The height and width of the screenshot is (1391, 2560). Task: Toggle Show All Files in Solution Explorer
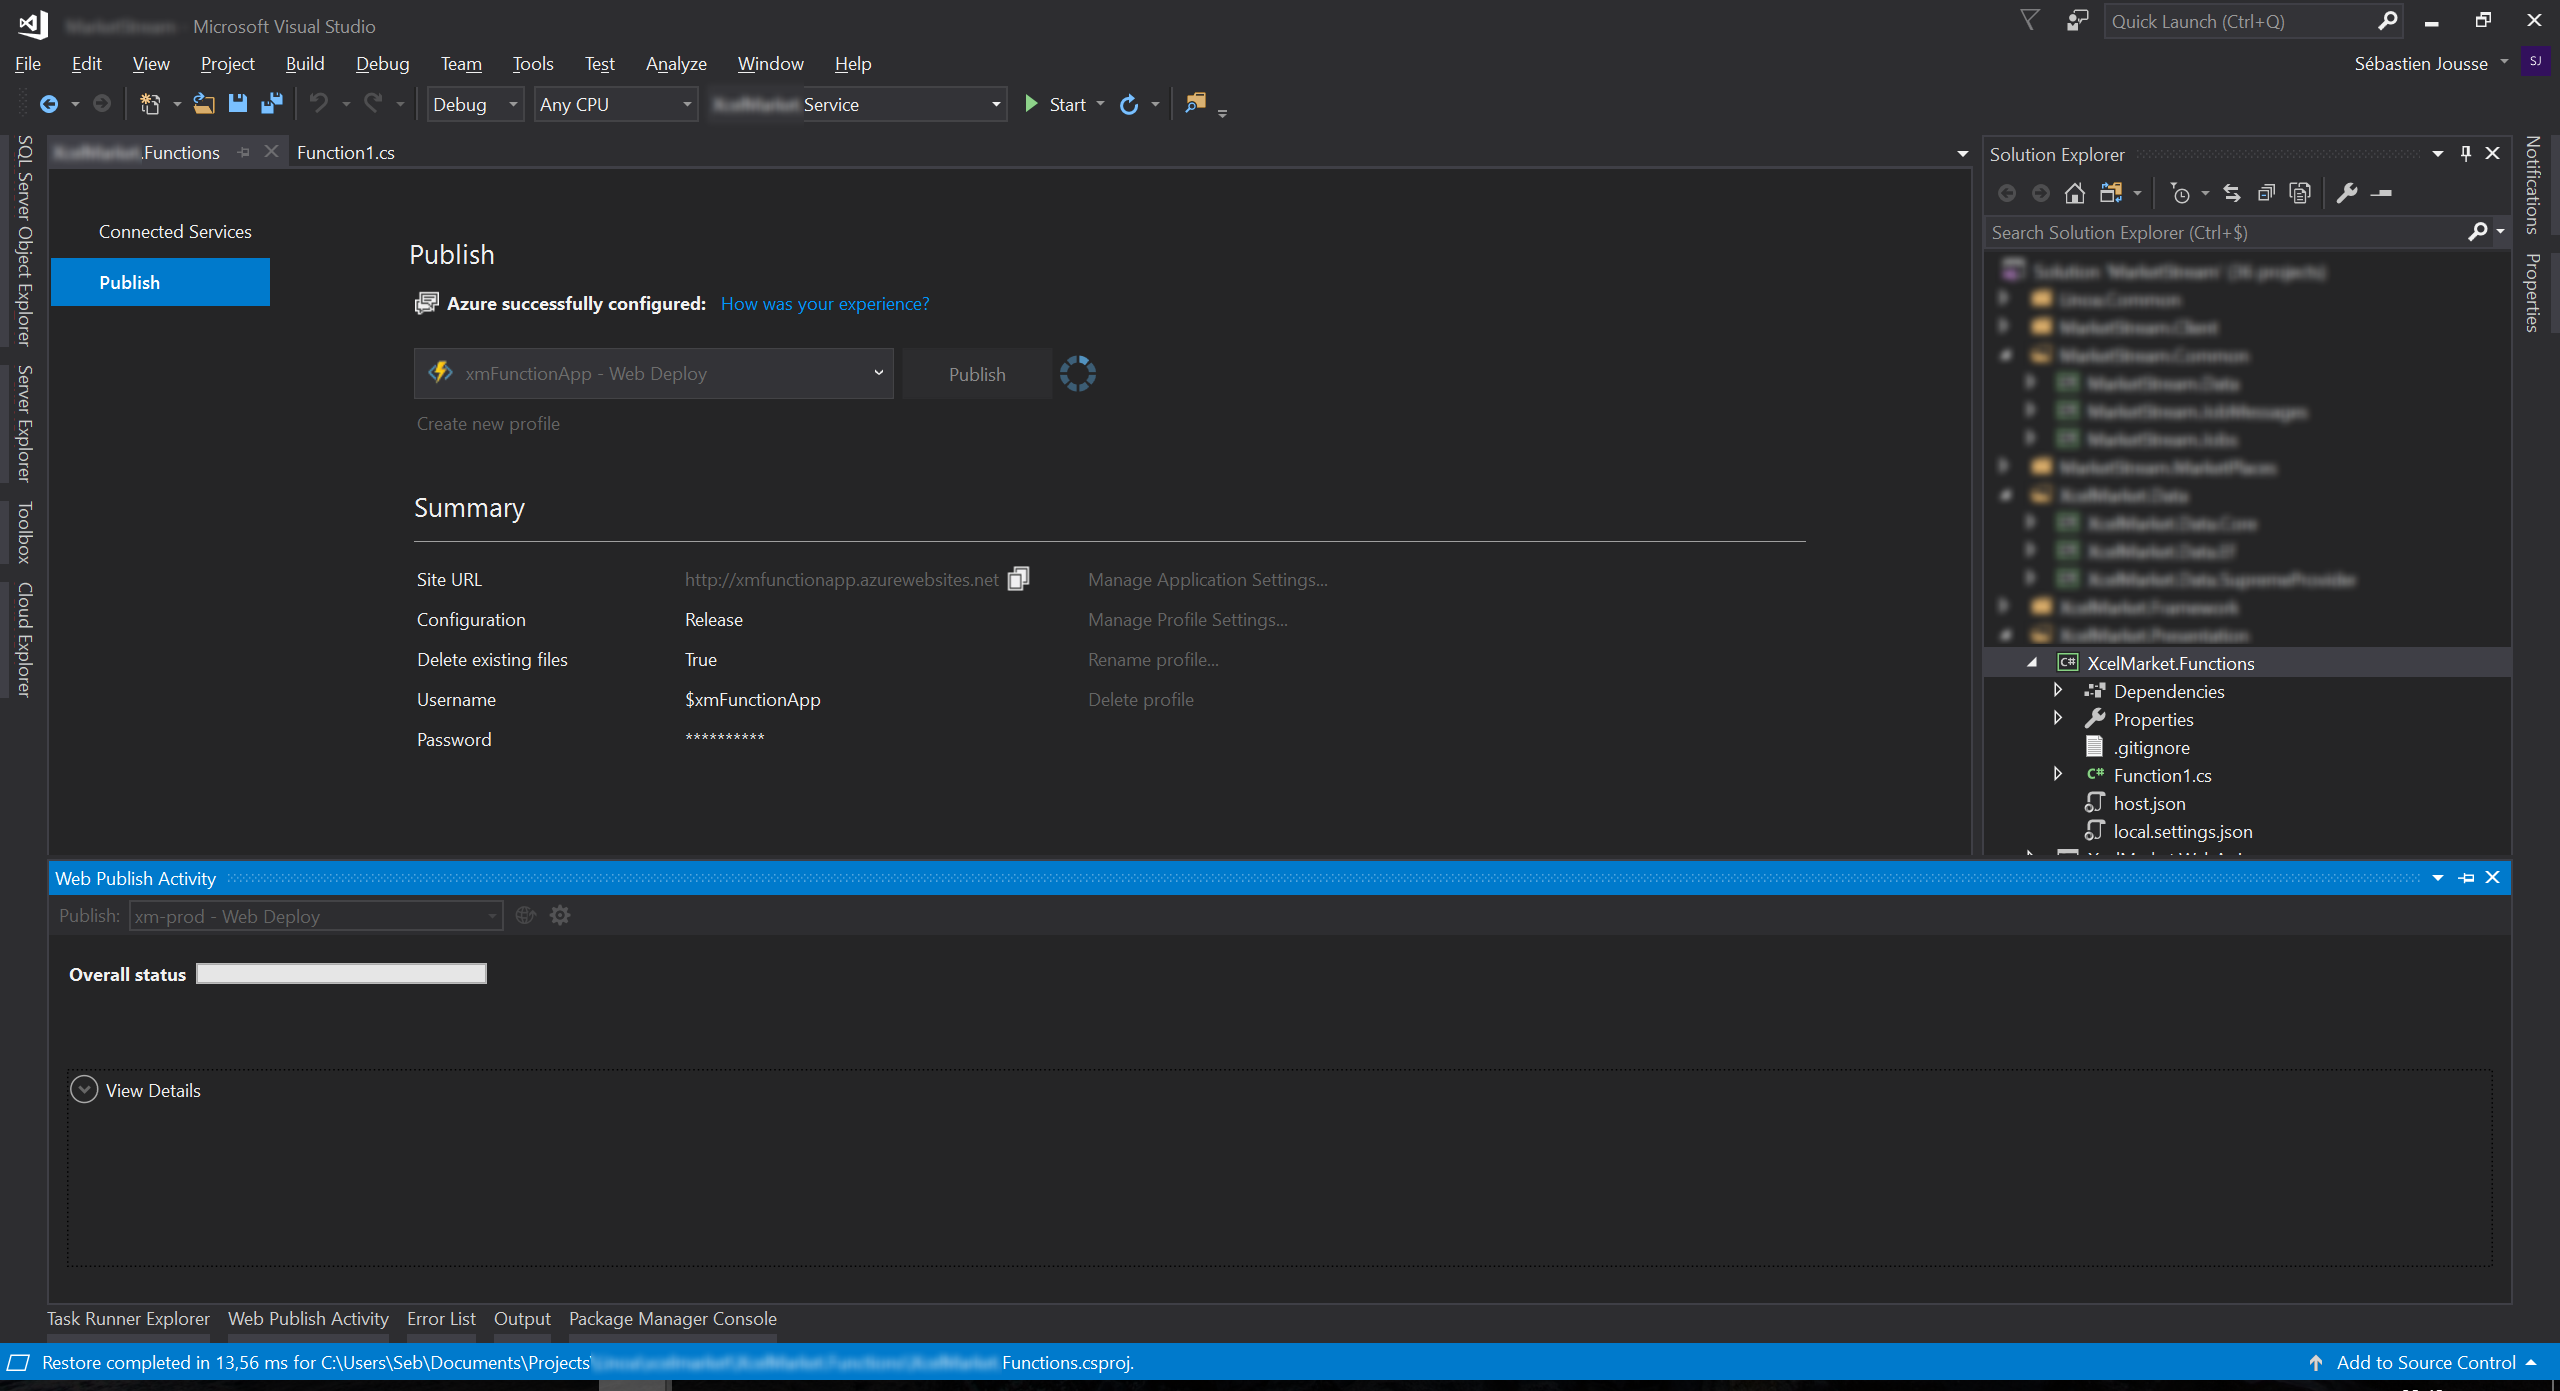2300,194
